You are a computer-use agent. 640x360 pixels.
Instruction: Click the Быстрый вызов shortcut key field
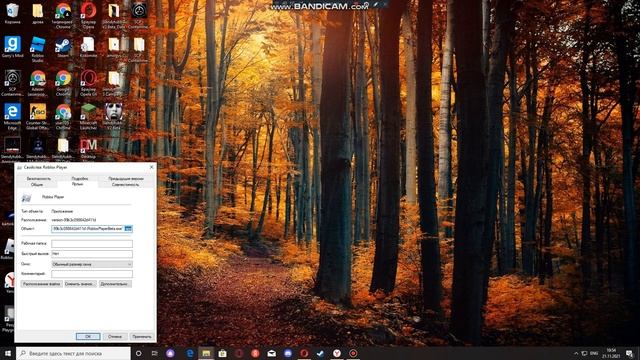coord(92,254)
